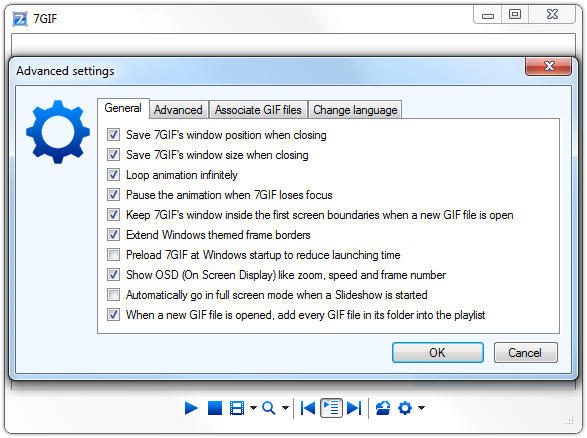Click the settings gear icon in toolbar
Screen dimensions: 587x438
click(x=405, y=408)
